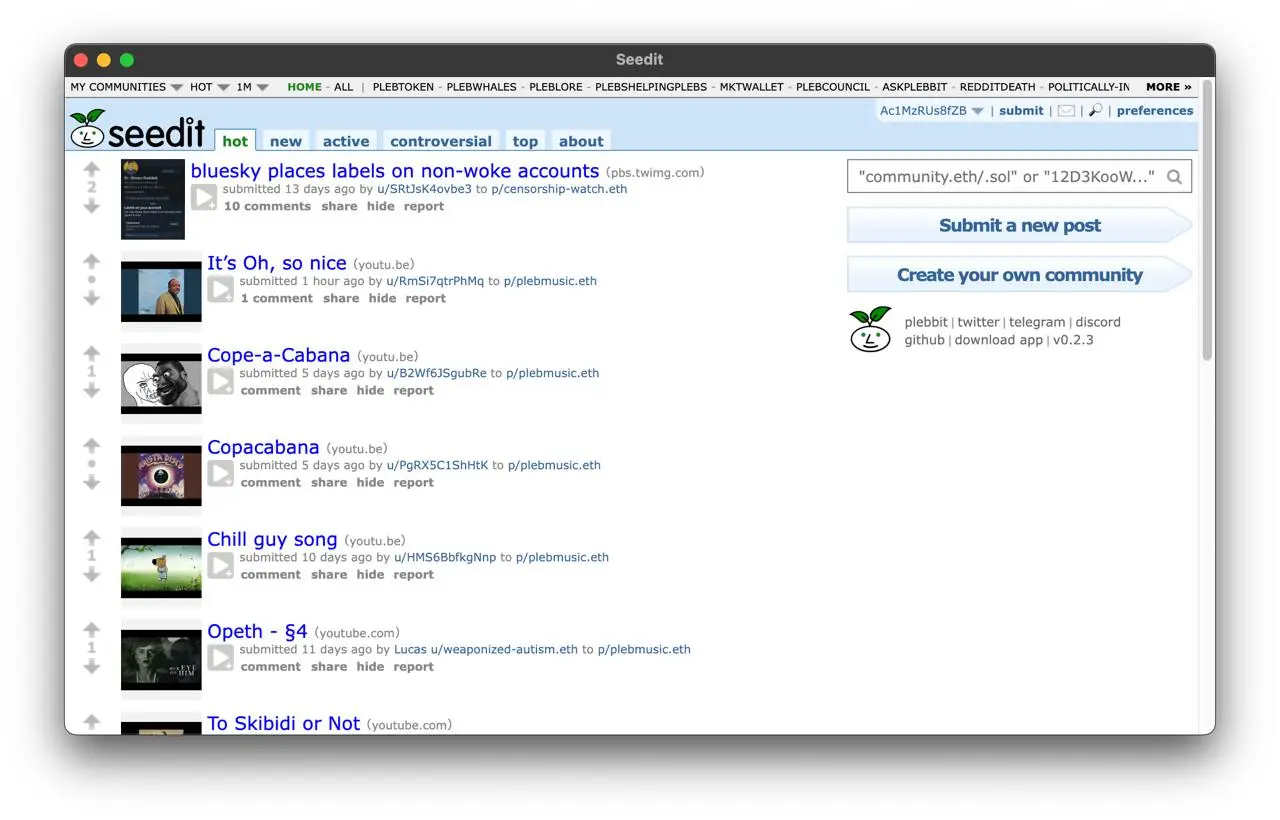This screenshot has width=1280, height=820.
Task: Upvote 'bluesky places labels on non-woke accounts'
Action: [92, 169]
